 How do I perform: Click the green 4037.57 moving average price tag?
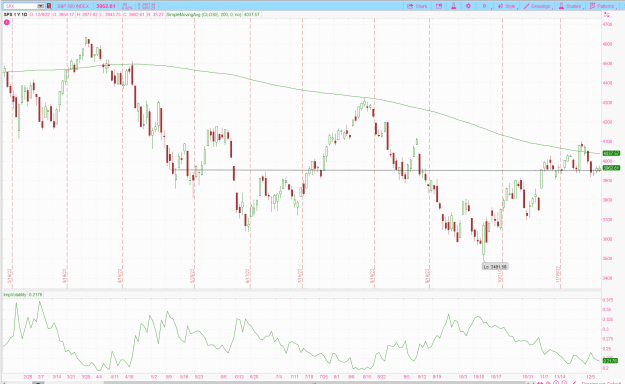coord(611,154)
